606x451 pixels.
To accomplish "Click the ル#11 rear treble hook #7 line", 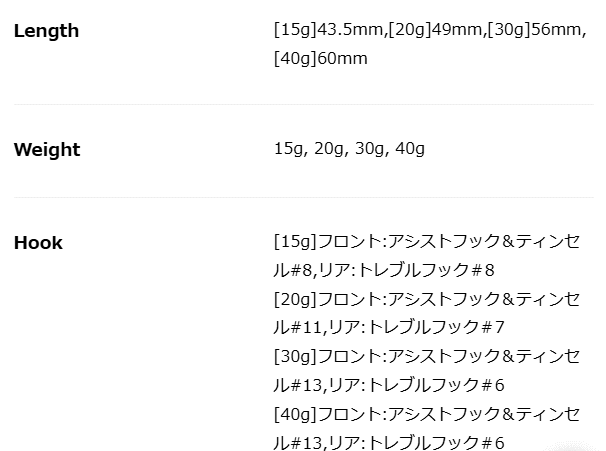I will [389, 327].
